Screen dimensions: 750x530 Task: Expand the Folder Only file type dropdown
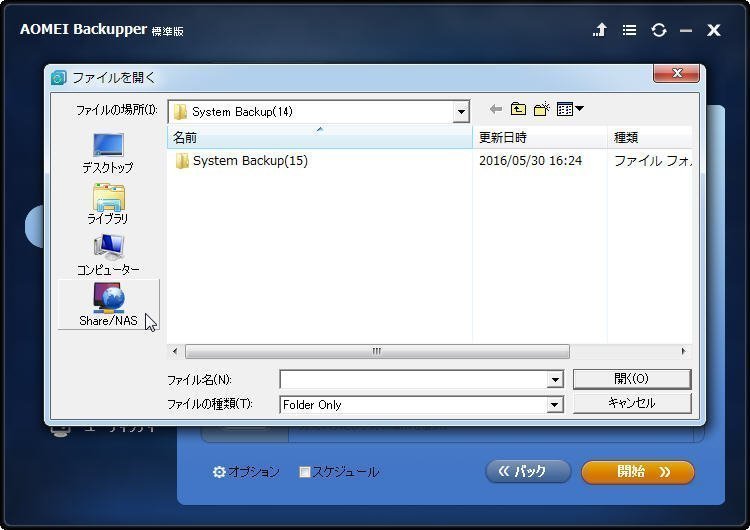coord(554,405)
